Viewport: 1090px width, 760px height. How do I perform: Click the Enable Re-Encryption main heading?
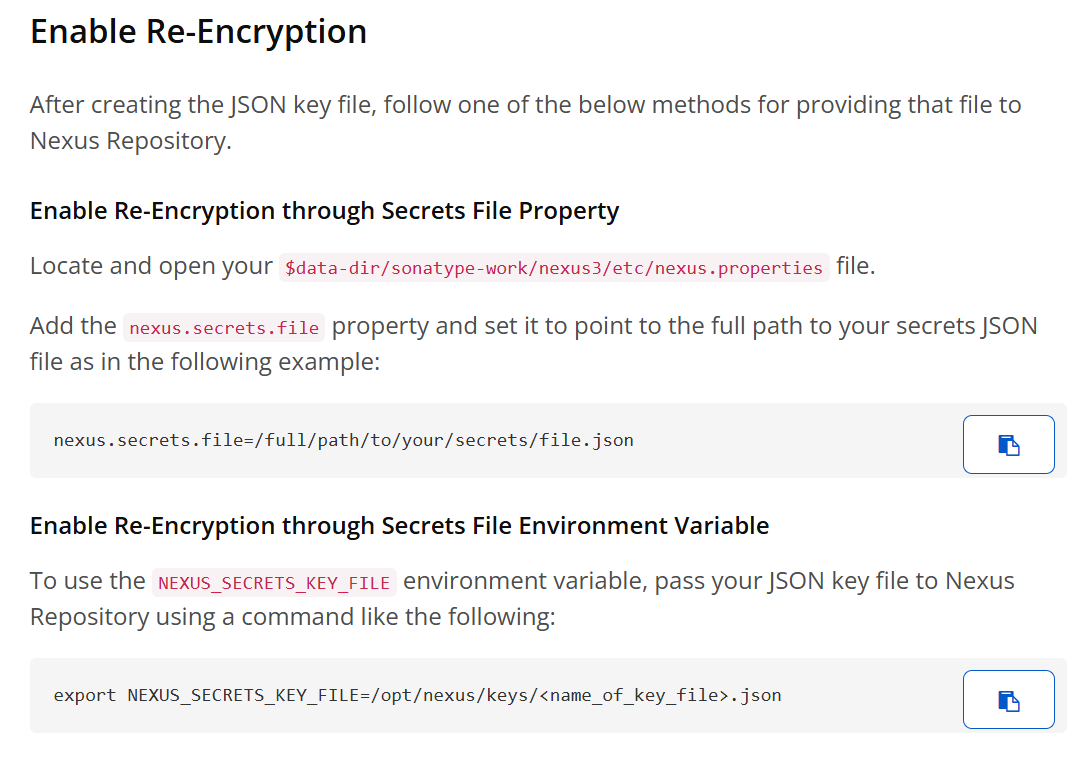[x=198, y=32]
